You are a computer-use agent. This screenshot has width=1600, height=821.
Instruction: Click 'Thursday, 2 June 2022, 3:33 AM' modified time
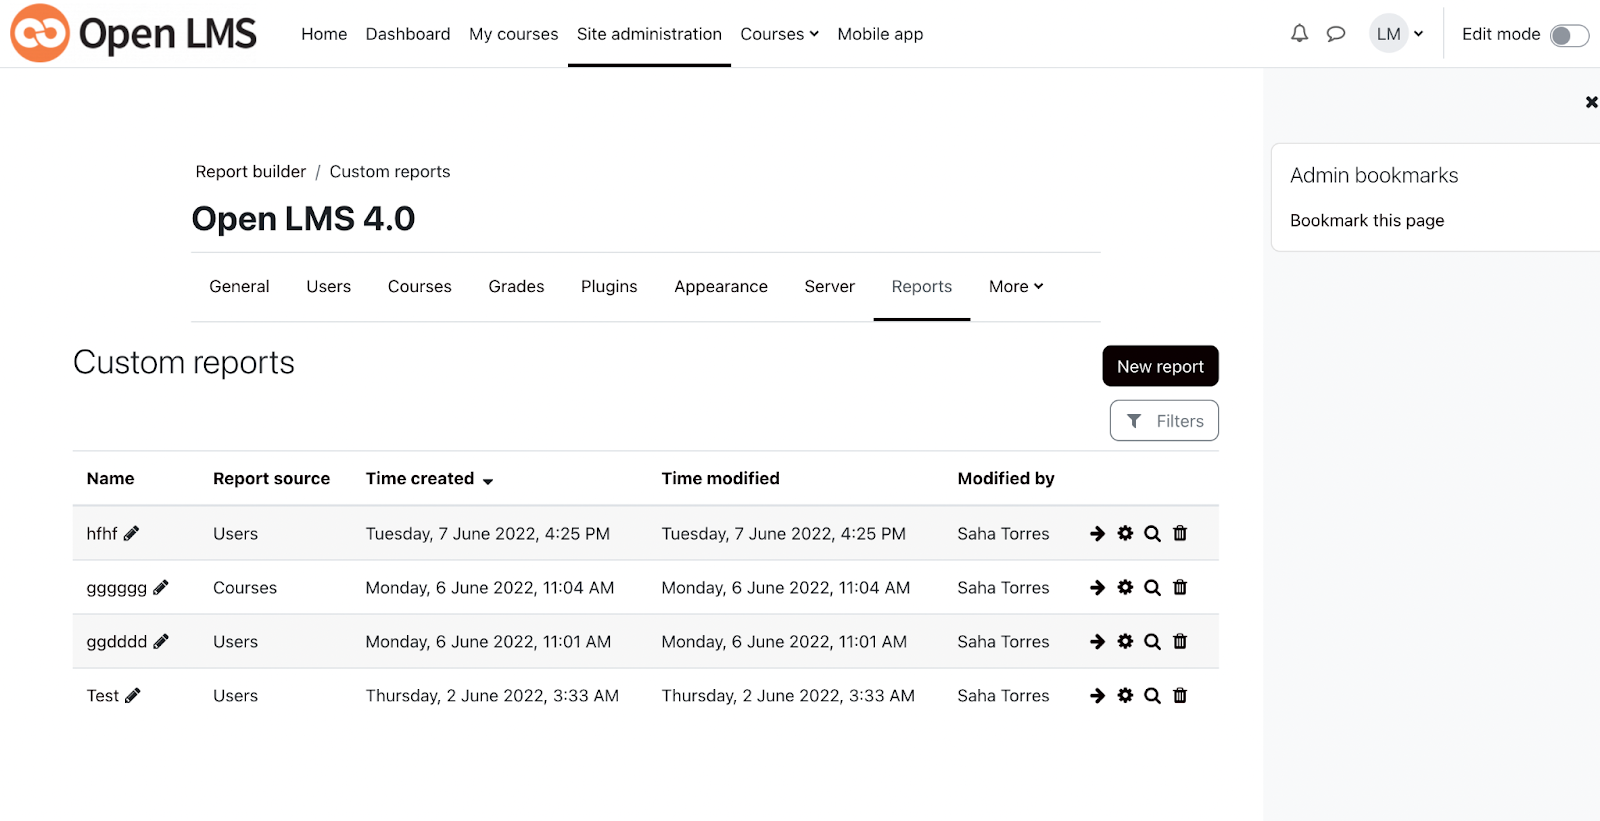click(788, 696)
